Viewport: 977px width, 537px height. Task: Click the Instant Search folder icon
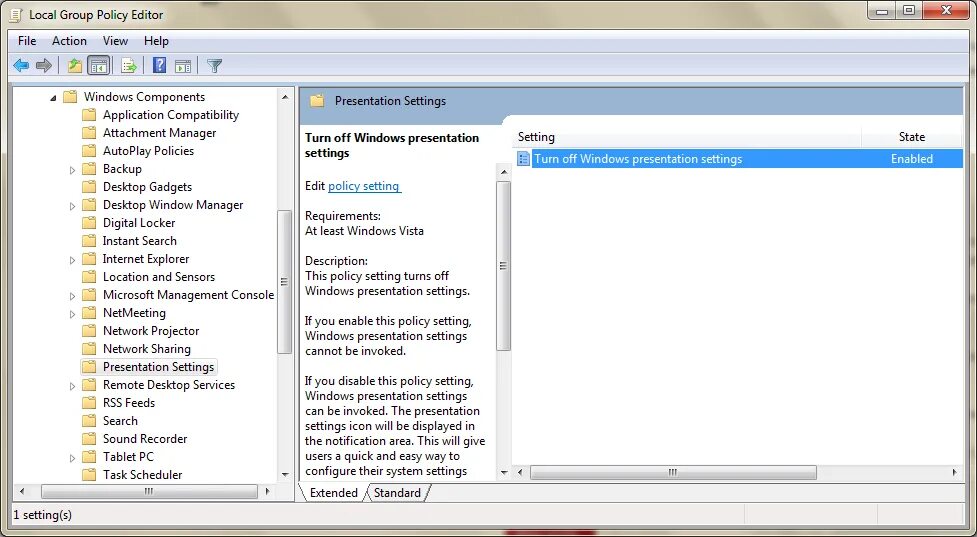[89, 241]
